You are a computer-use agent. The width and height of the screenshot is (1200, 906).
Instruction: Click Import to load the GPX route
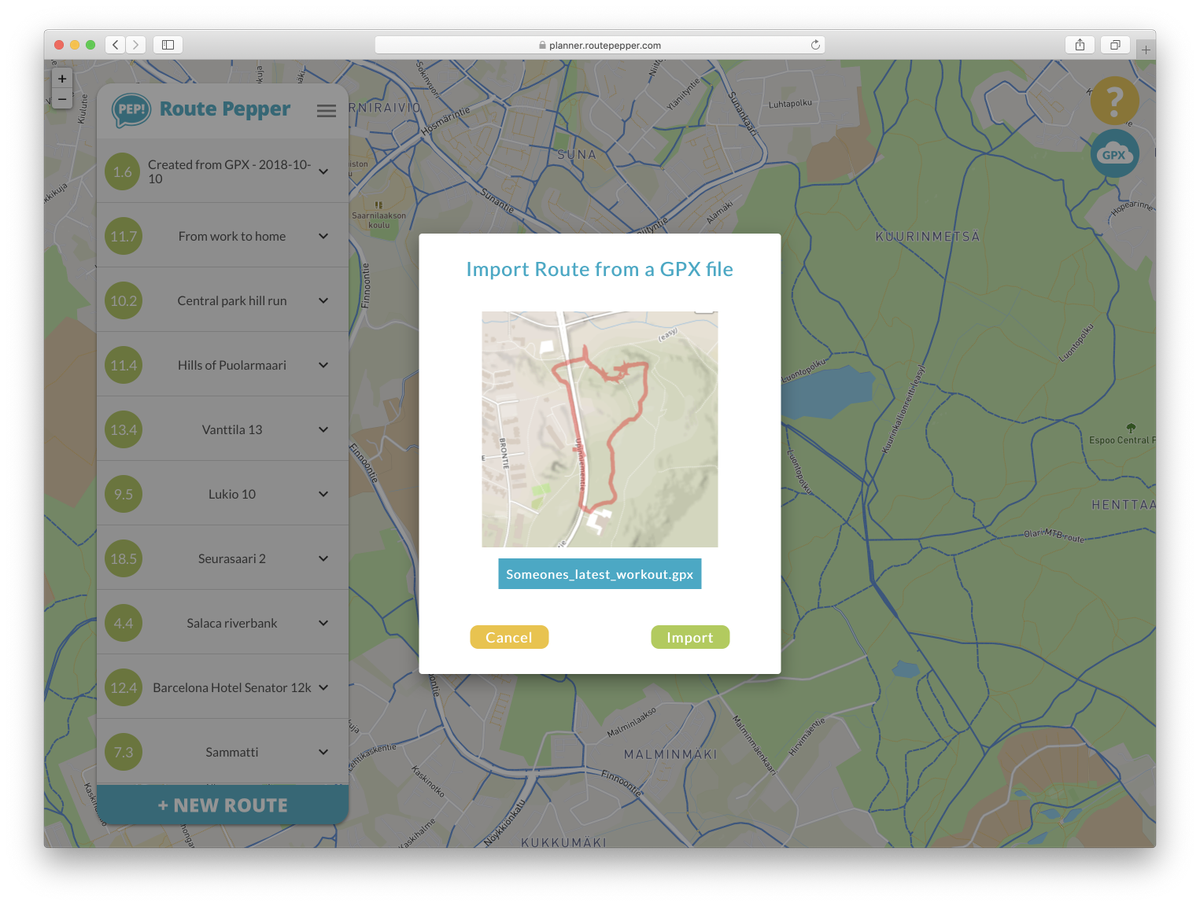pyautogui.click(x=690, y=637)
